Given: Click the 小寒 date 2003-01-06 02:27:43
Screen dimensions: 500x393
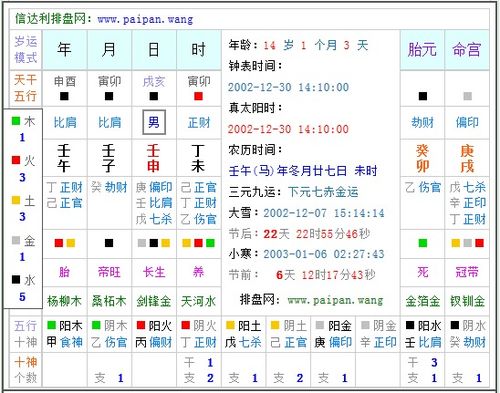Looking at the screenshot, I should pyautogui.click(x=324, y=254).
